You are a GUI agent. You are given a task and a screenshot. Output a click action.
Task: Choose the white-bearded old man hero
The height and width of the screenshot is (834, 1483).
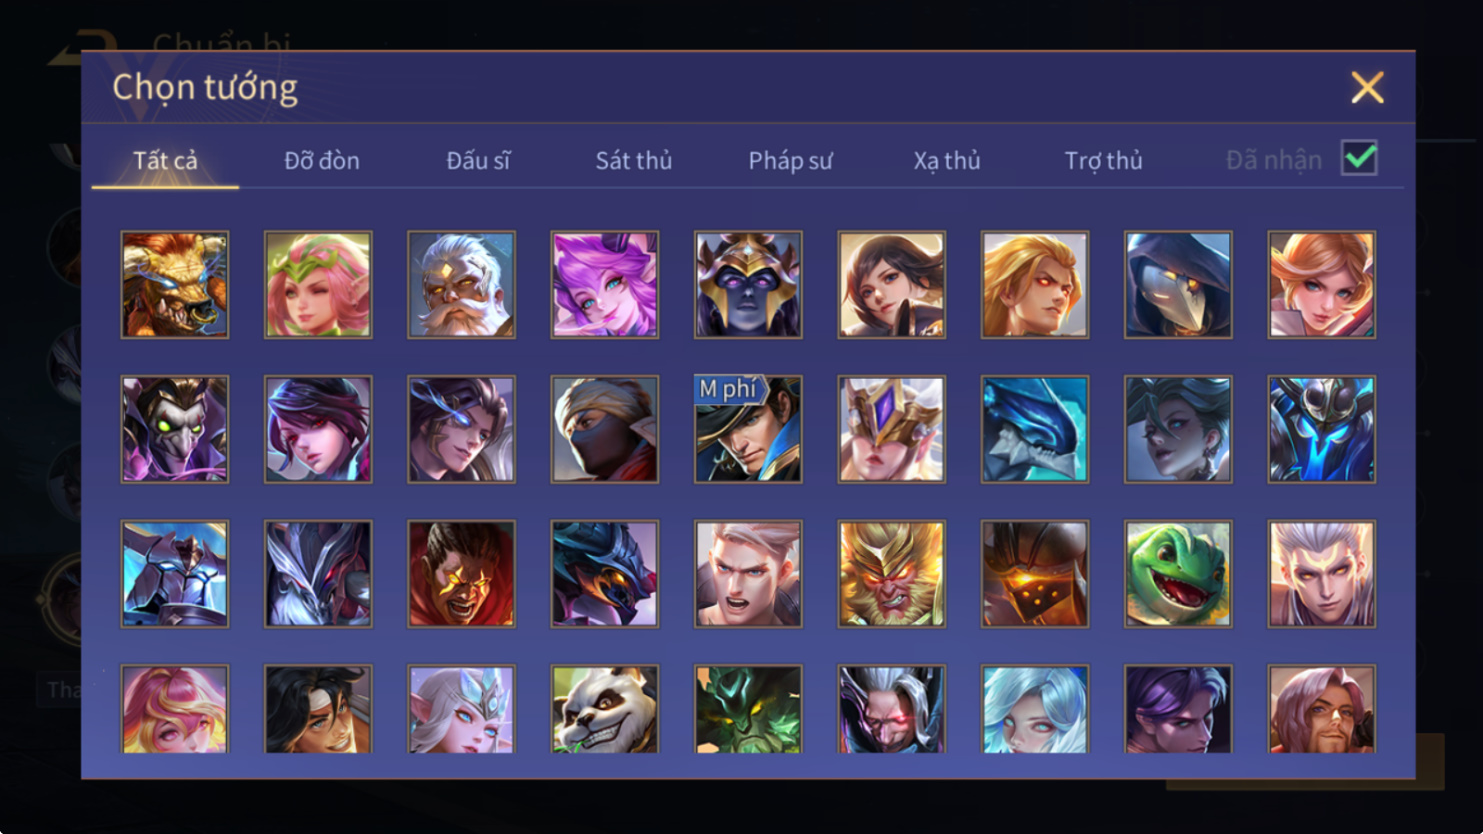(x=461, y=285)
